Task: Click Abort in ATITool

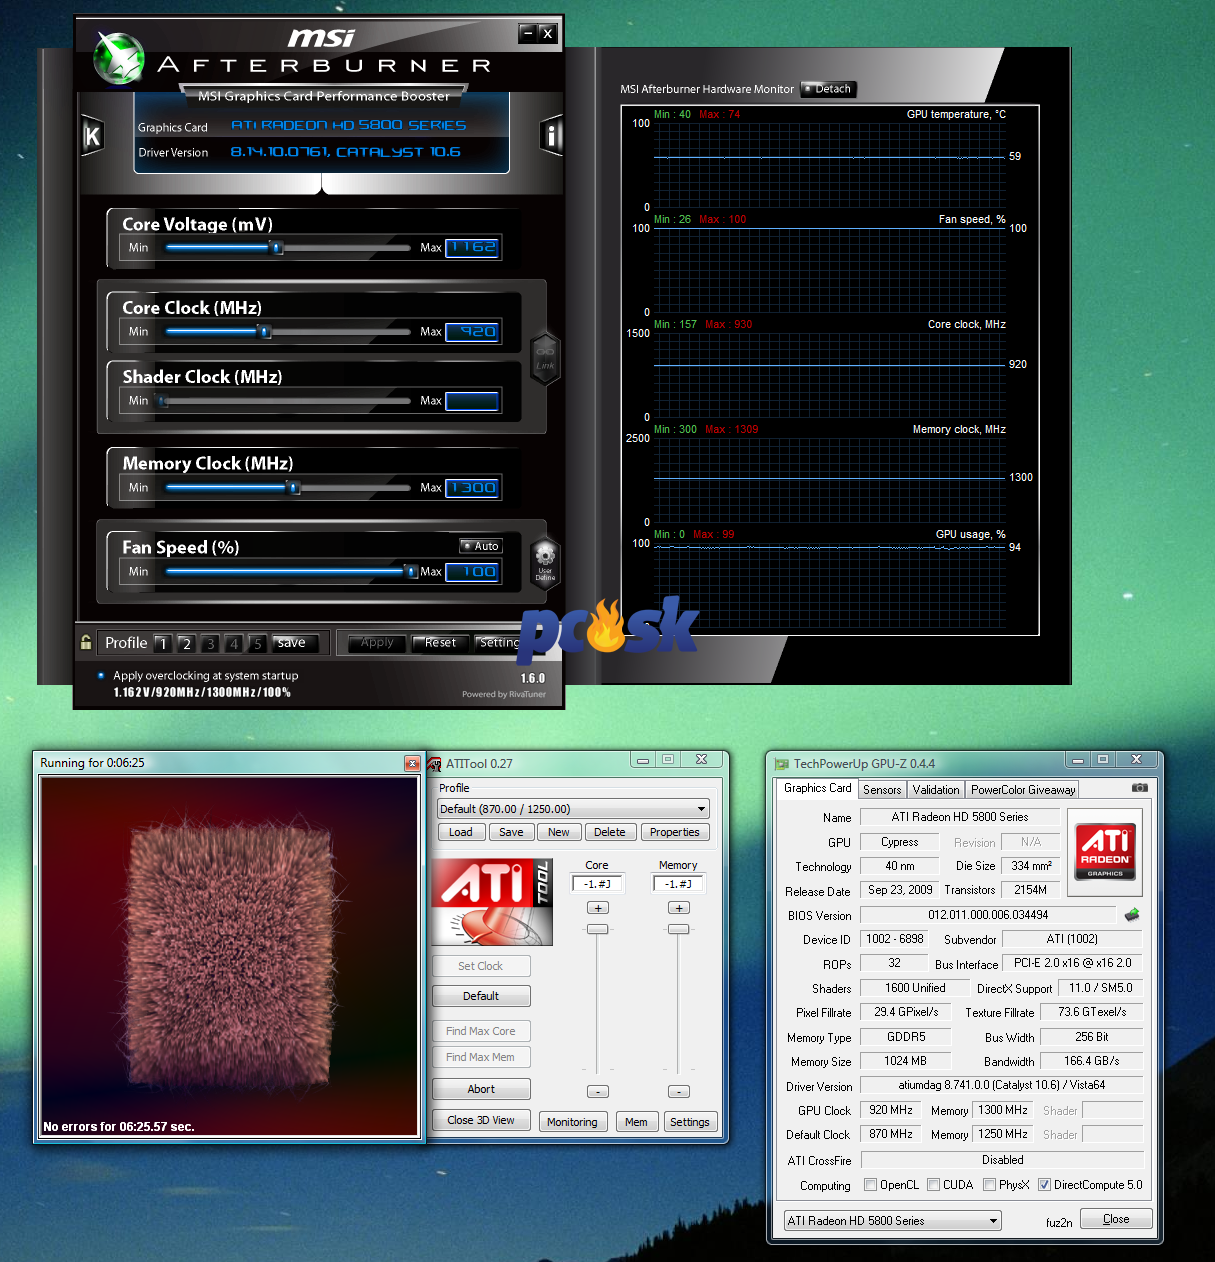Action: [x=481, y=1089]
